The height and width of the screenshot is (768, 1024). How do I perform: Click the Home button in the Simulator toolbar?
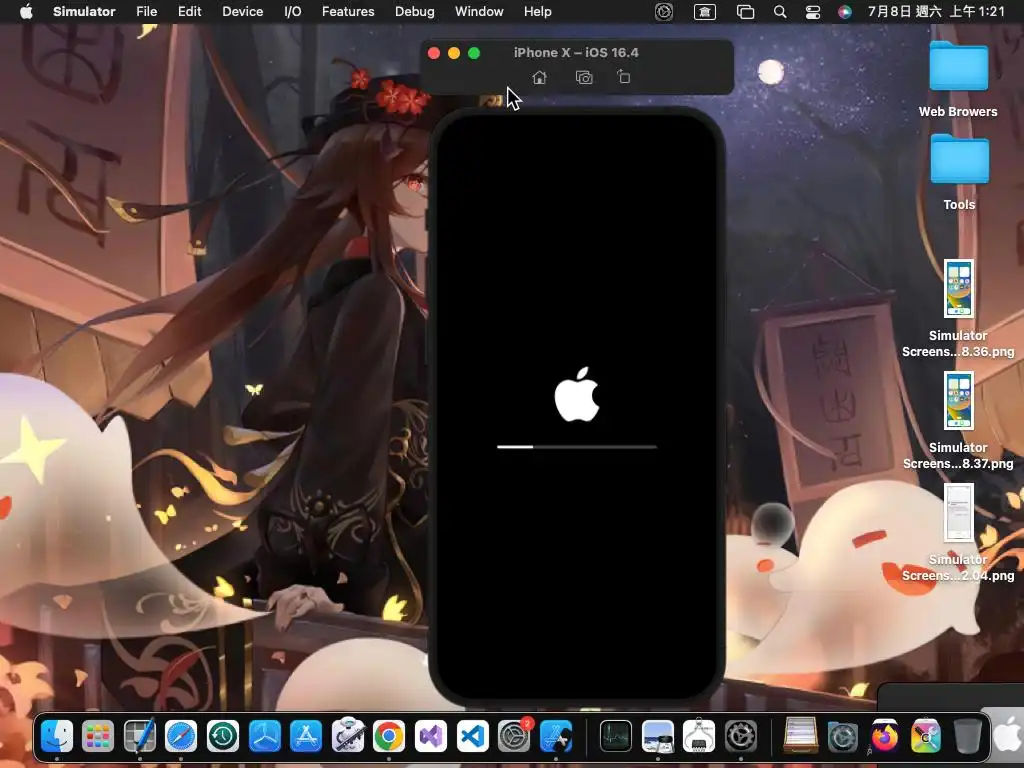coord(539,78)
